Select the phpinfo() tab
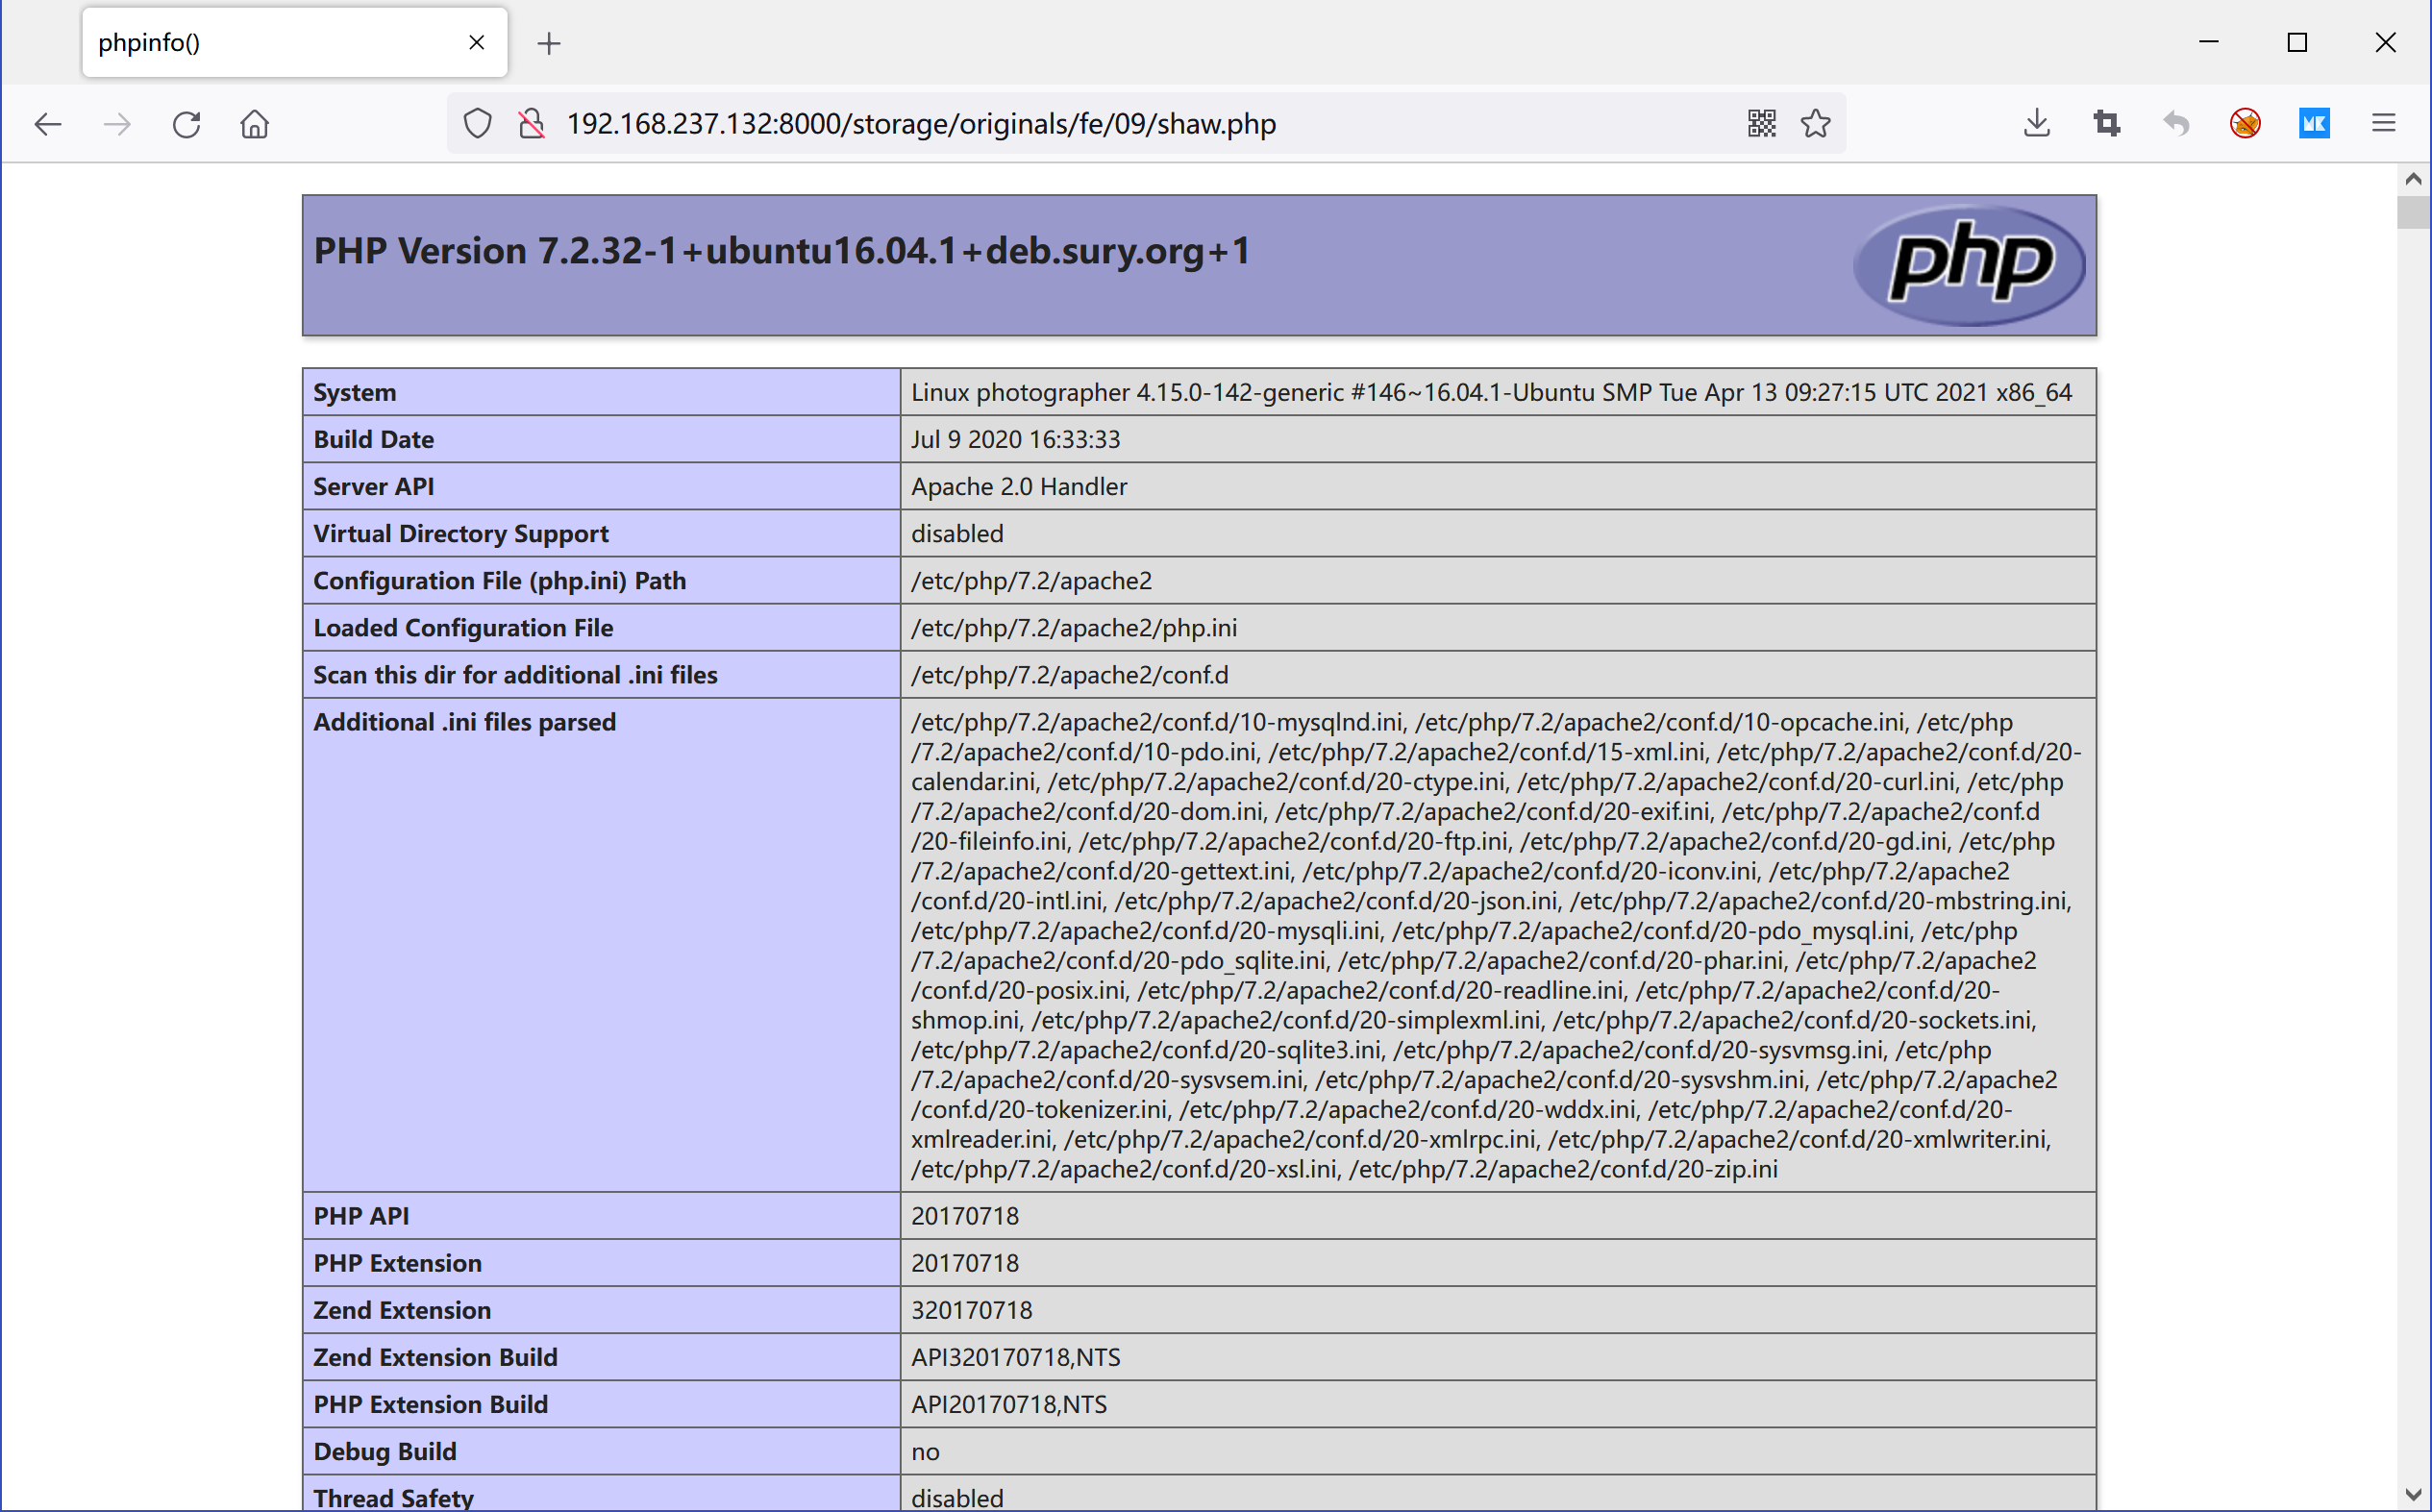The image size is (2432, 1512). coord(295,42)
